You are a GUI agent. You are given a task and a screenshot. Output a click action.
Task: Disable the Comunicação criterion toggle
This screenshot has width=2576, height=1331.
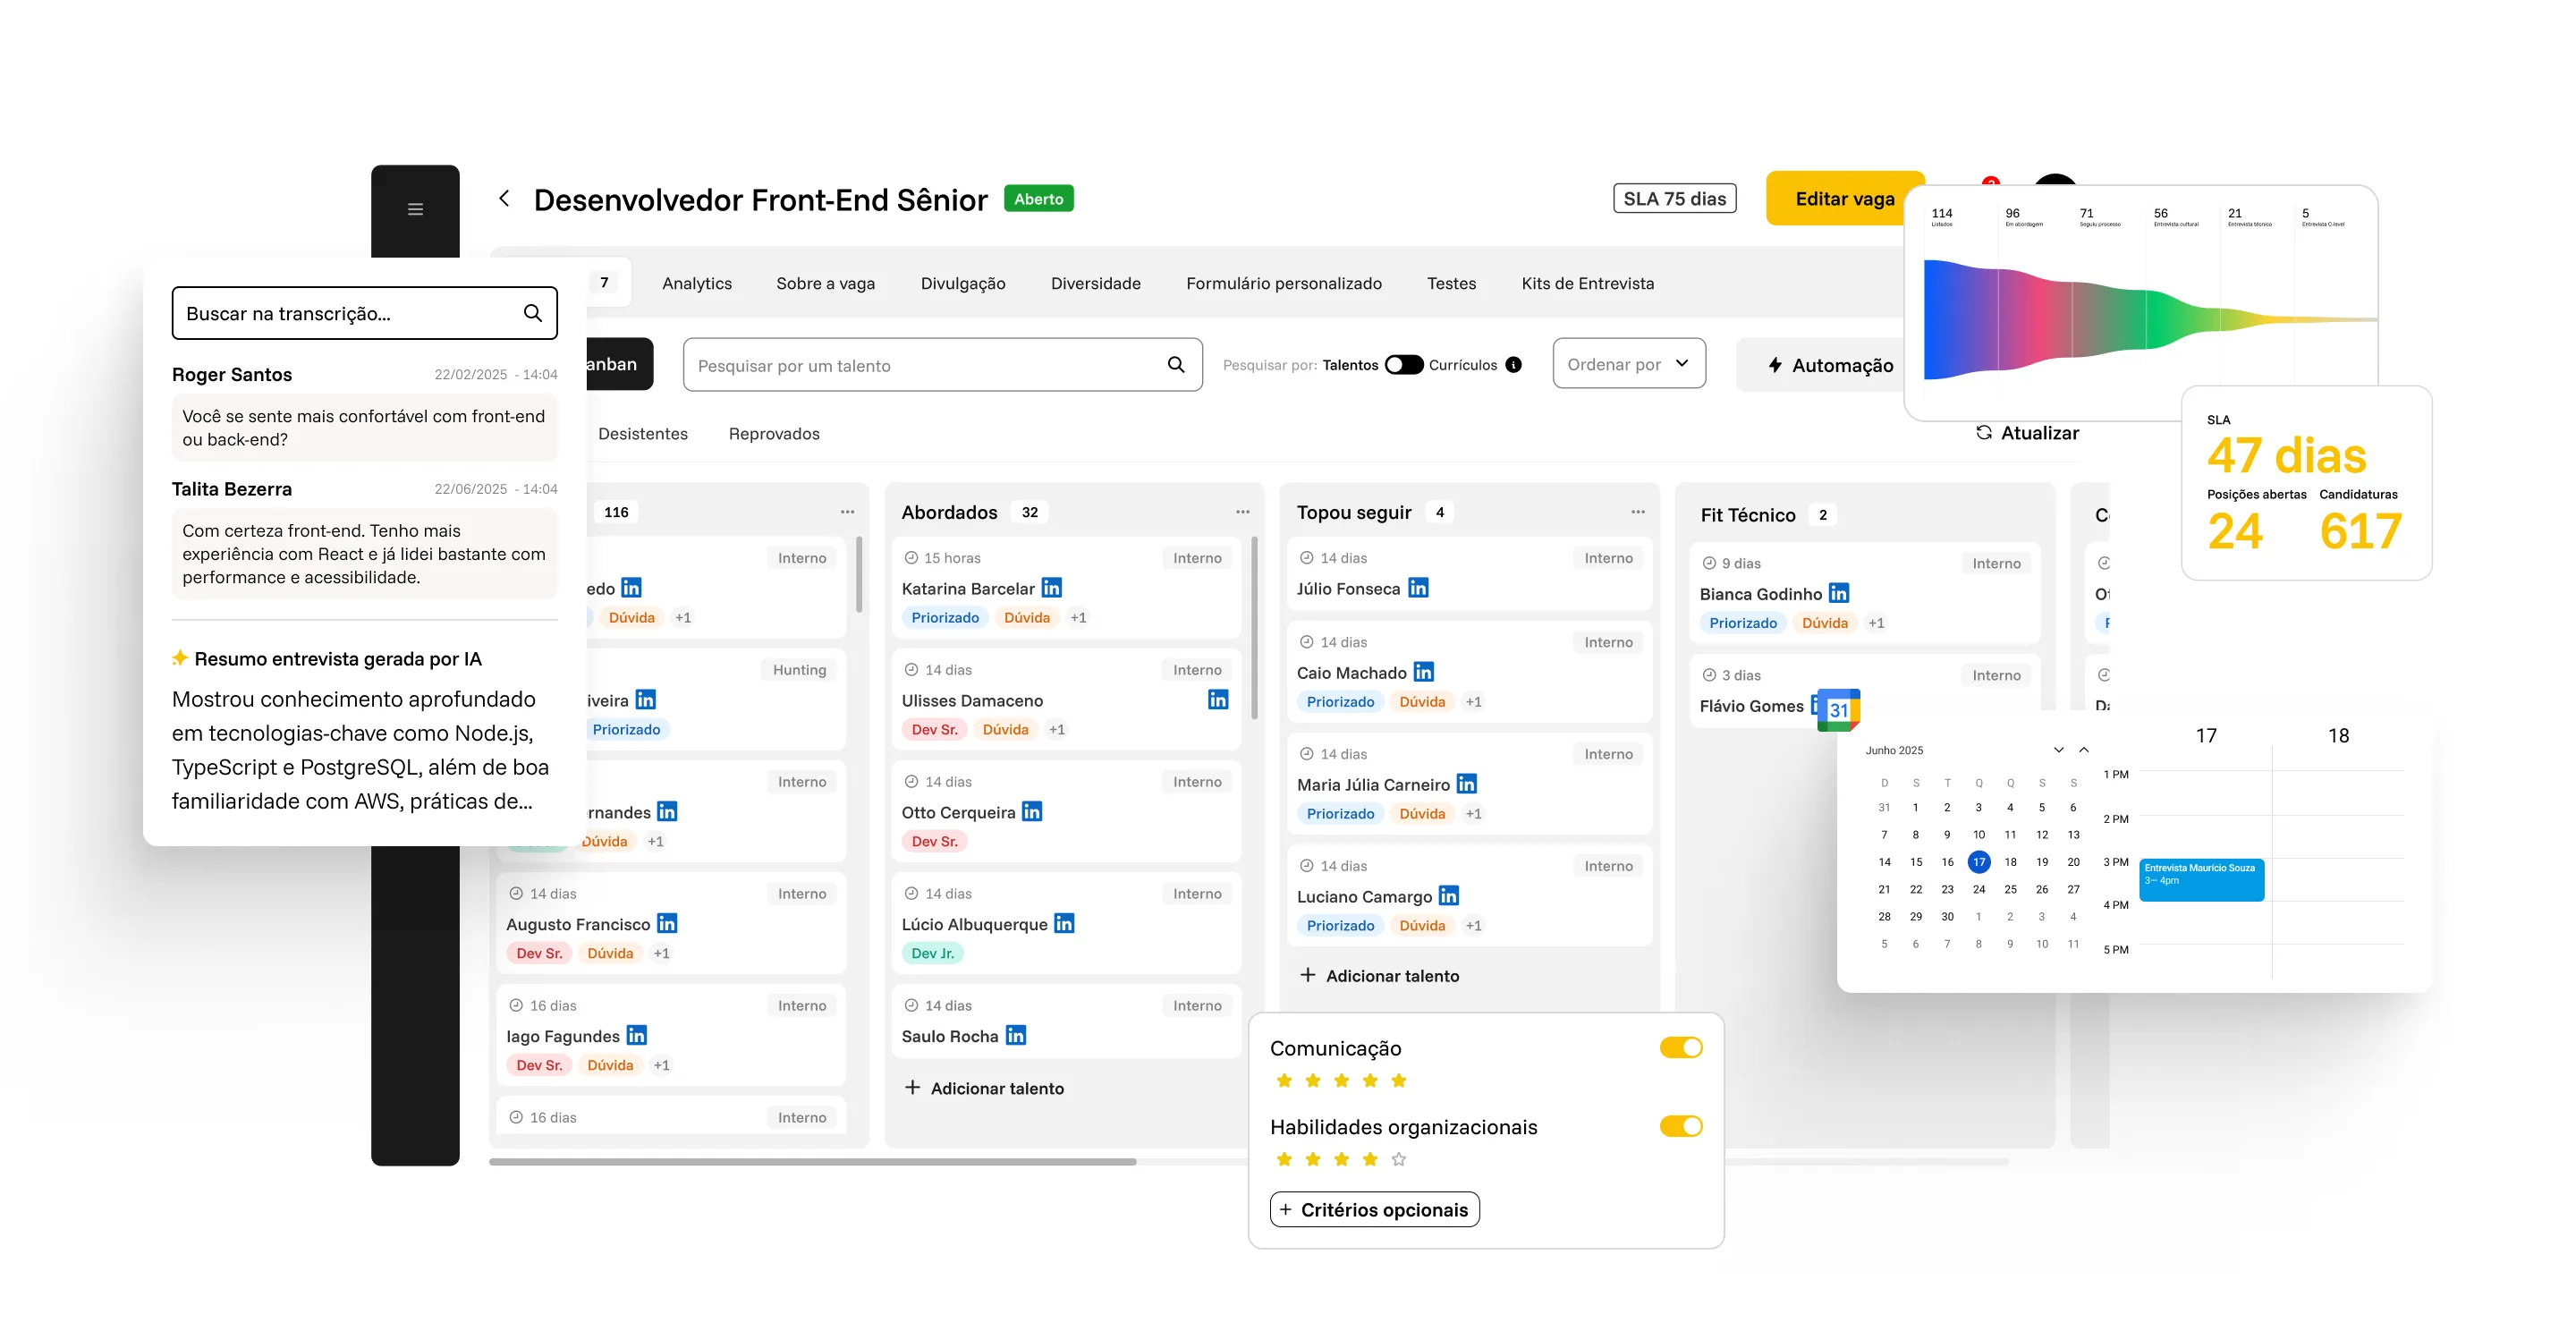tap(1680, 1047)
